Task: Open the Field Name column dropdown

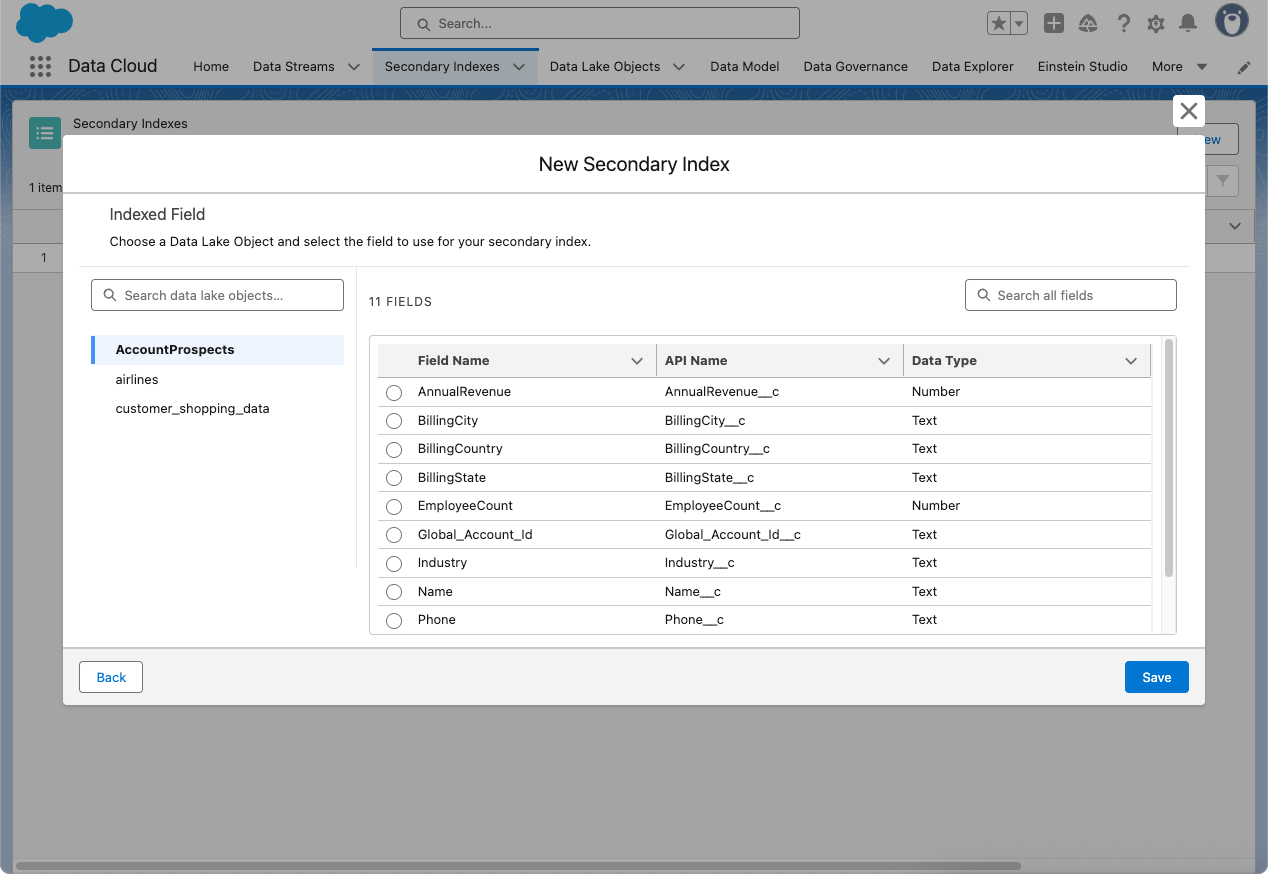Action: pos(637,361)
